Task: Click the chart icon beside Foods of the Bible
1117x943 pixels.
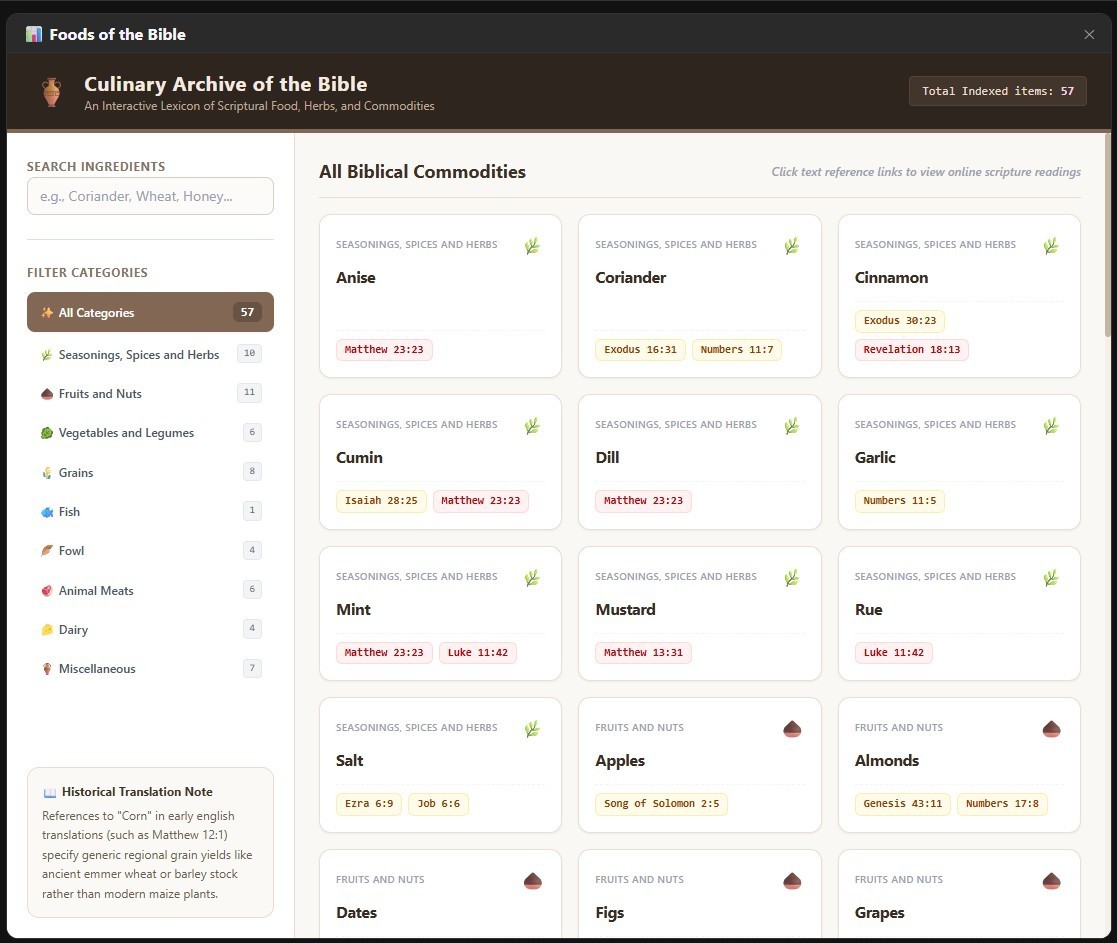Action: (33, 34)
